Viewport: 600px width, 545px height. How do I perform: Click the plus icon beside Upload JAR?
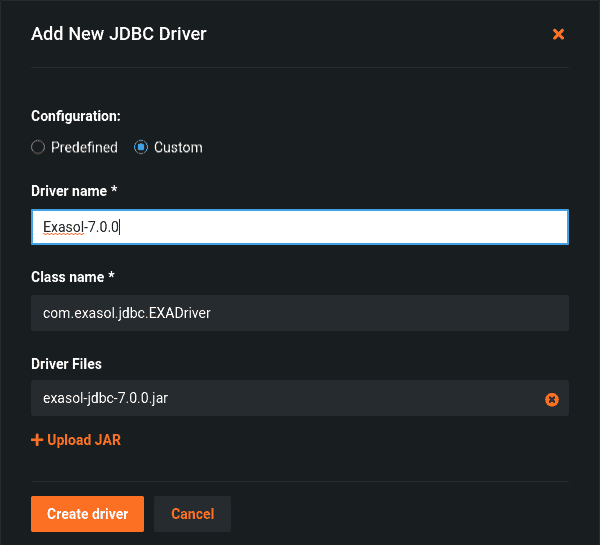coord(37,440)
